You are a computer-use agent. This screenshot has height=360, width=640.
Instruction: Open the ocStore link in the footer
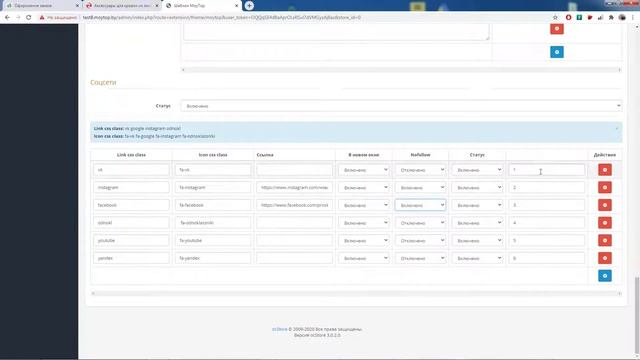280,329
